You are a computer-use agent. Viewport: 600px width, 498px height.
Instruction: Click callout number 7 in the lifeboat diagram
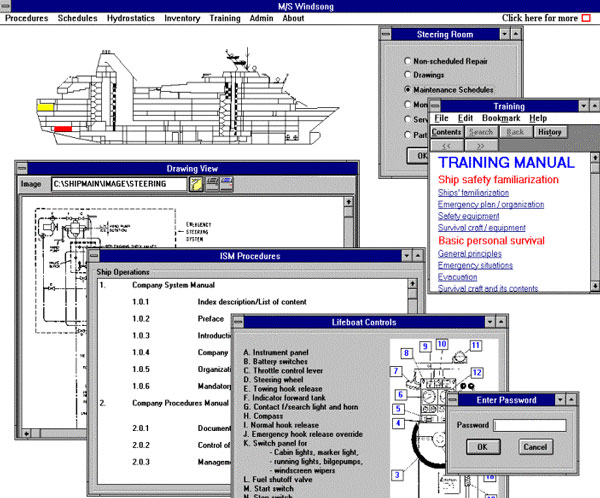coord(396,371)
